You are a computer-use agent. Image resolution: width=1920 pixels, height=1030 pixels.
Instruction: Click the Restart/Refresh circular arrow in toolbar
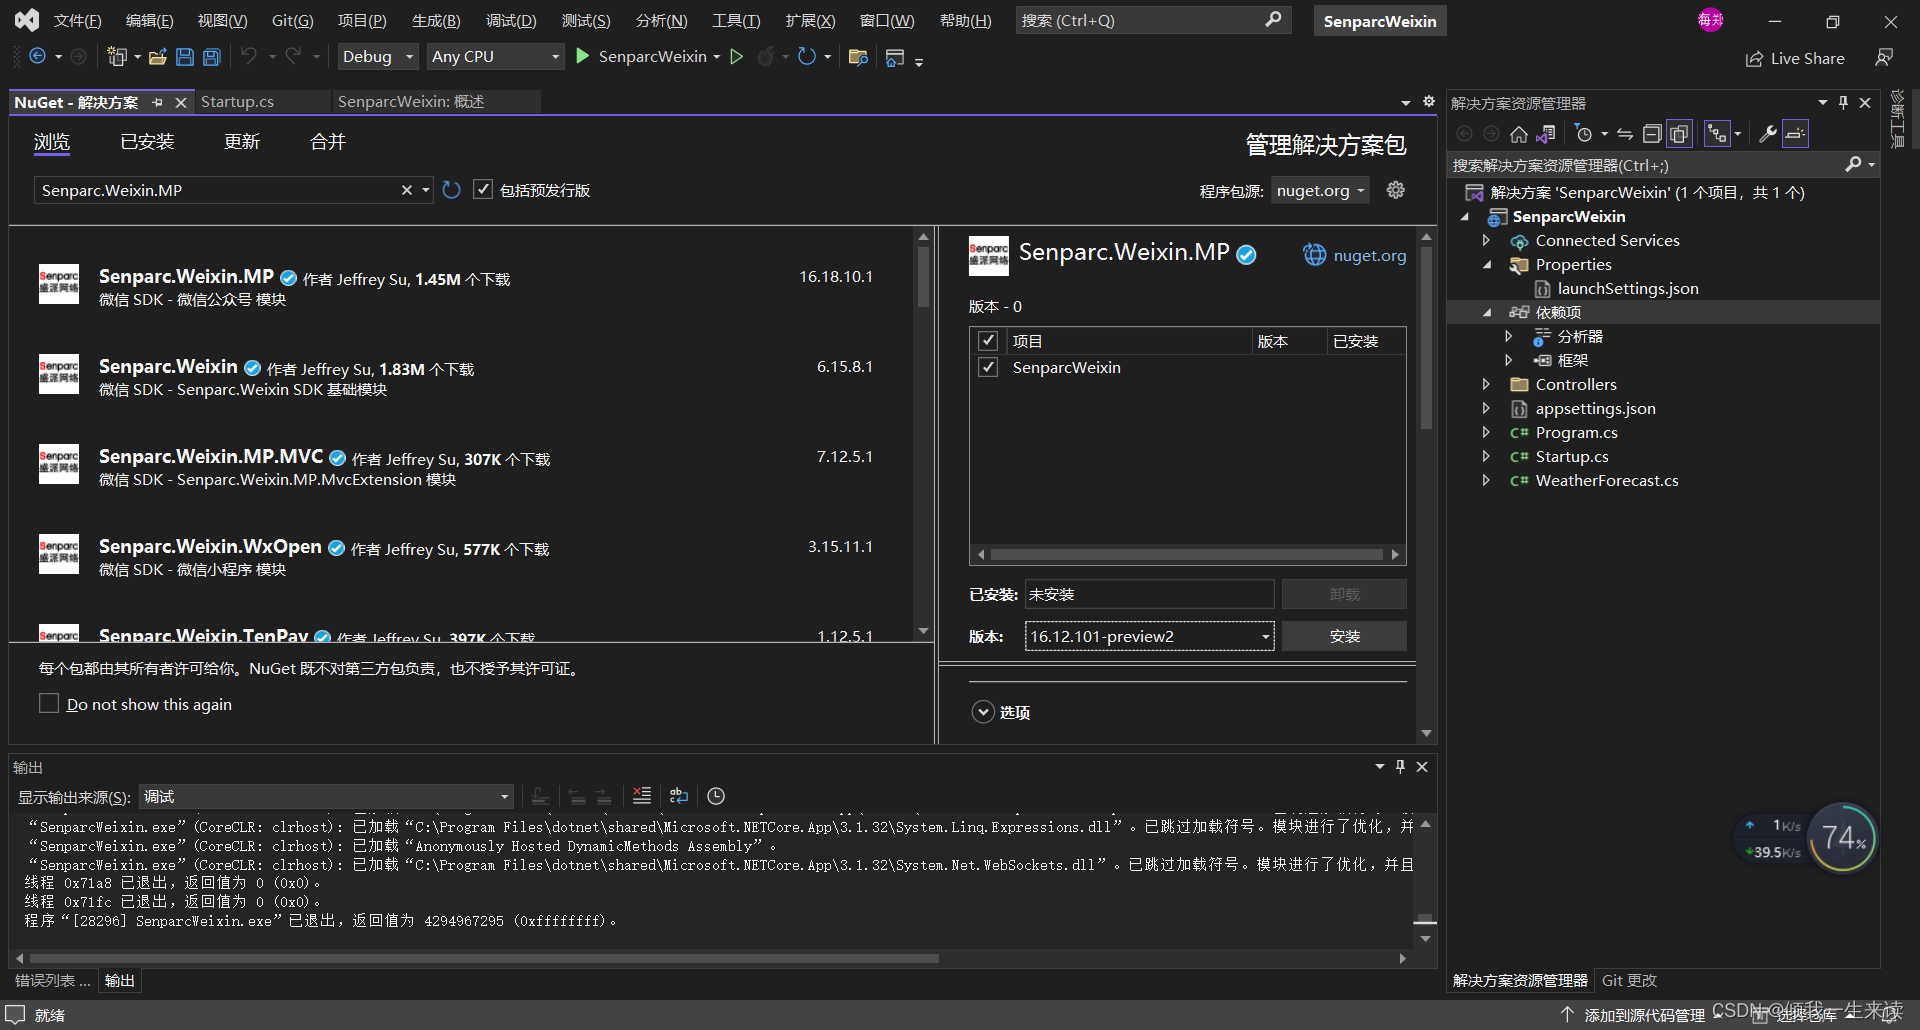807,57
